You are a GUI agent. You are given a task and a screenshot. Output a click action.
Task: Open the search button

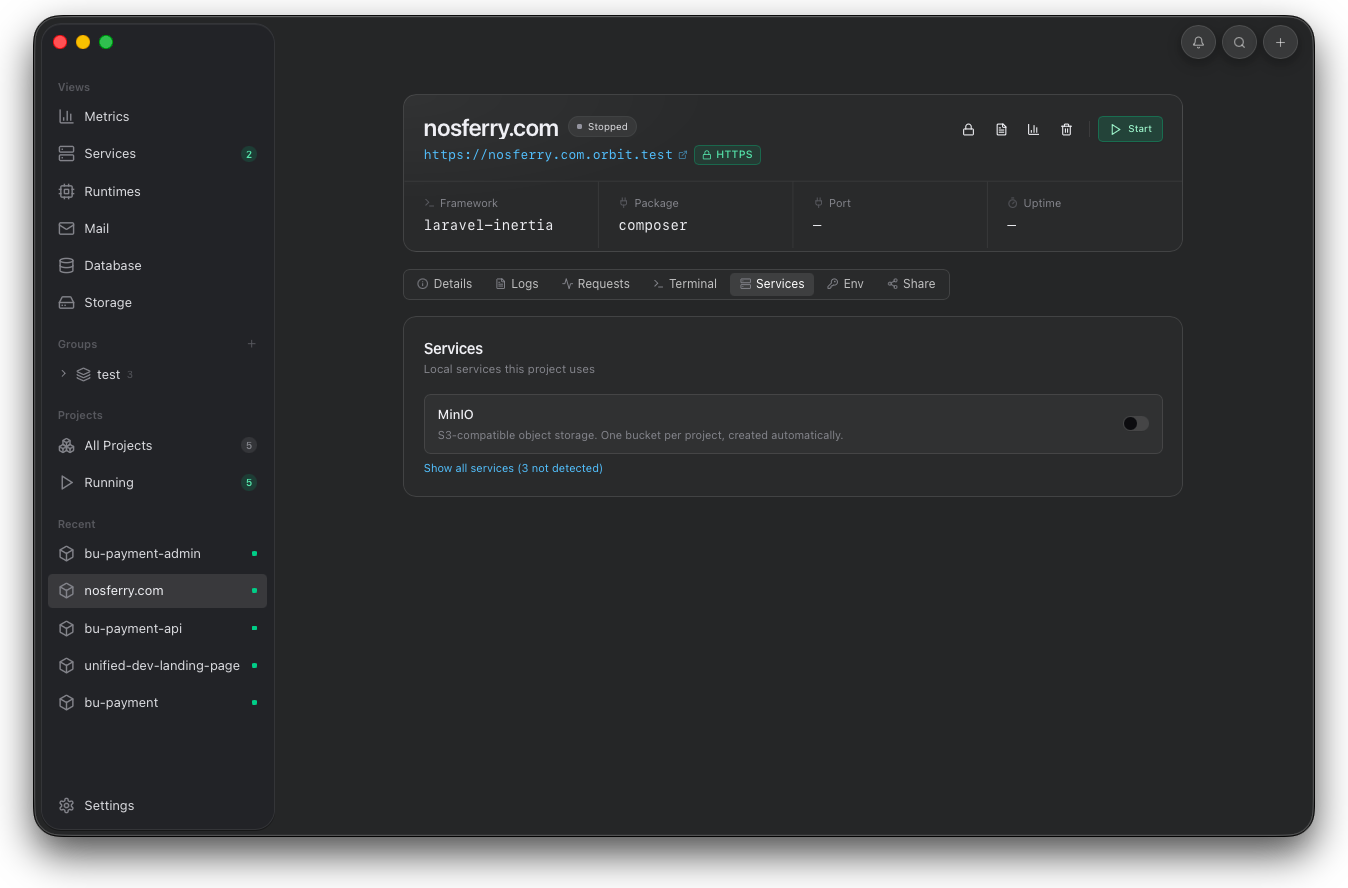1239,42
